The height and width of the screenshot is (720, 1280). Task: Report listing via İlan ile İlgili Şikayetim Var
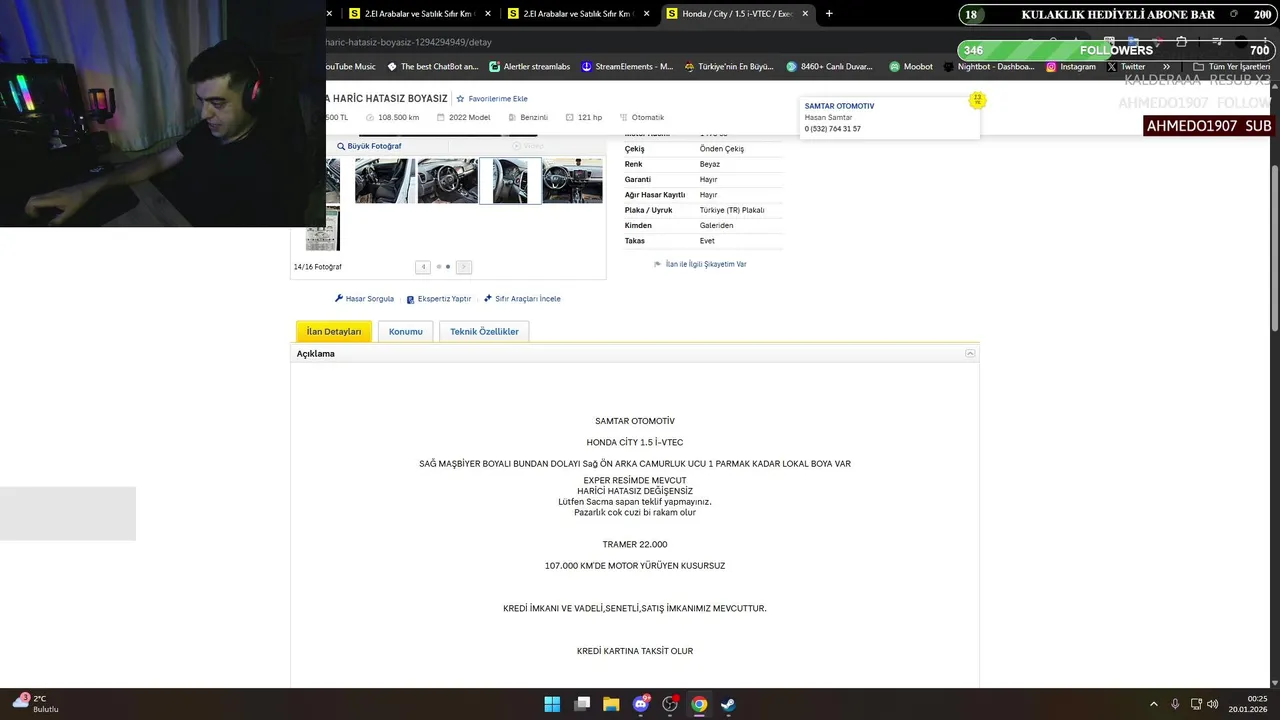tap(700, 264)
